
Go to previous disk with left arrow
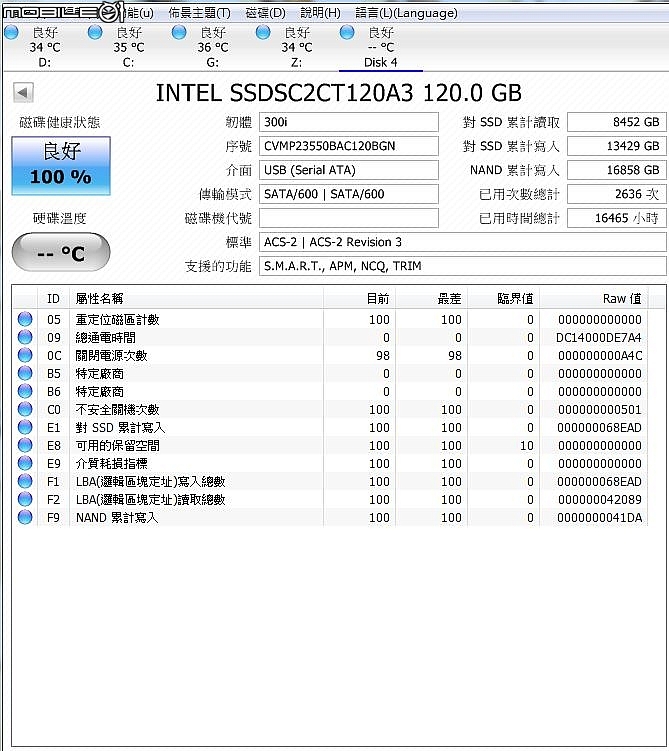(x=23, y=92)
